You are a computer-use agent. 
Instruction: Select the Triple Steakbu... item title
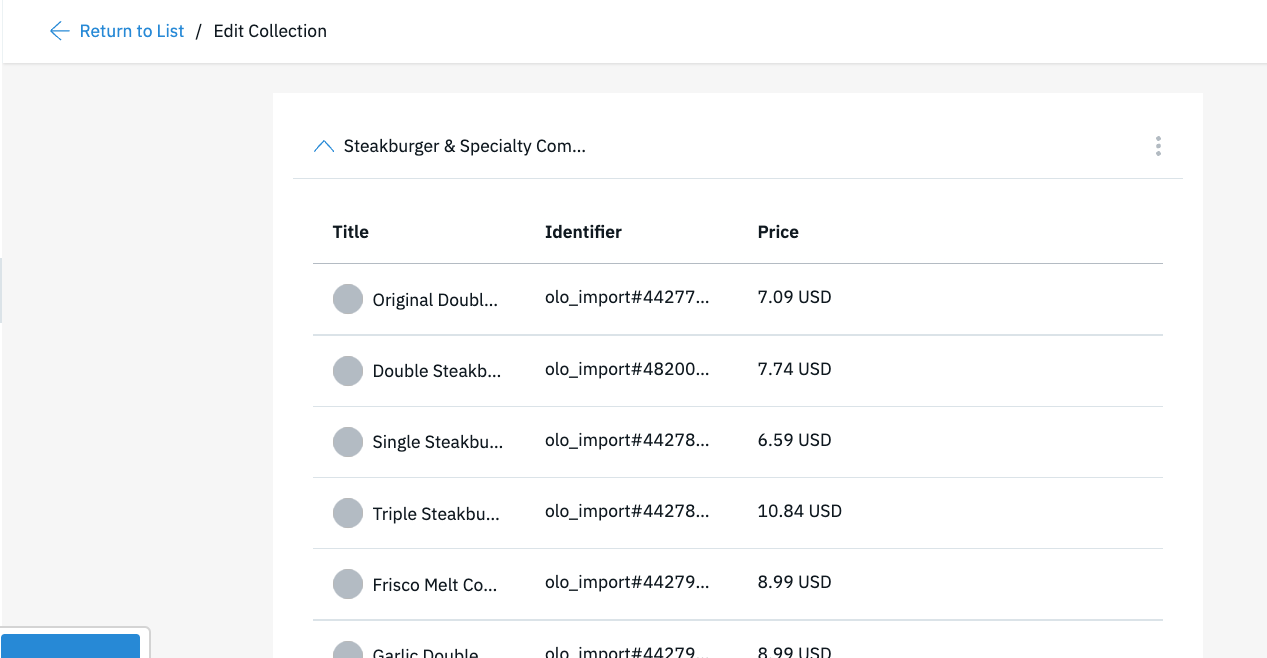pyautogui.click(x=436, y=514)
